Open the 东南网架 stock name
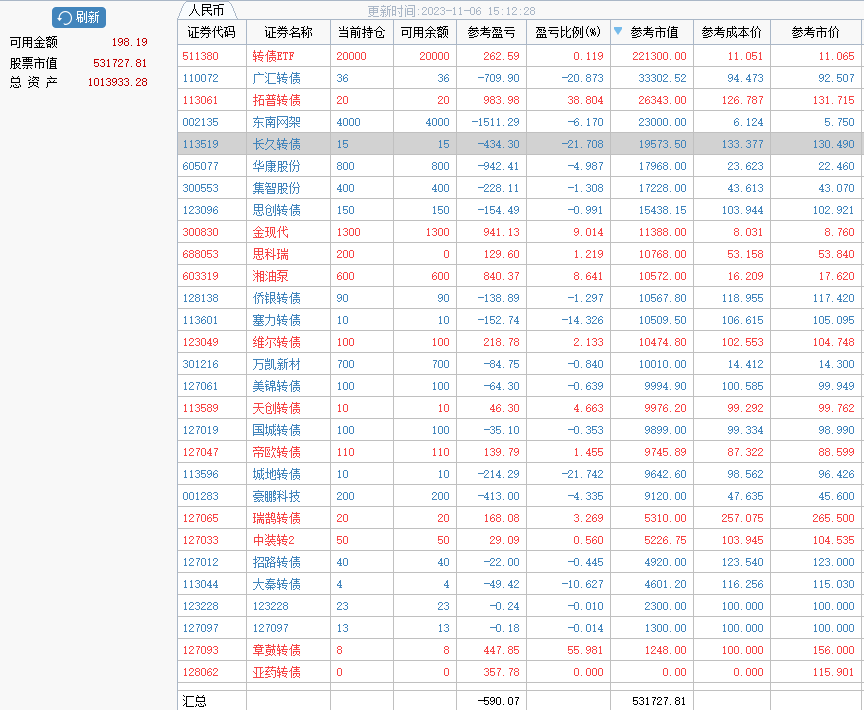This screenshot has height=710, width=864. pyautogui.click(x=276, y=122)
